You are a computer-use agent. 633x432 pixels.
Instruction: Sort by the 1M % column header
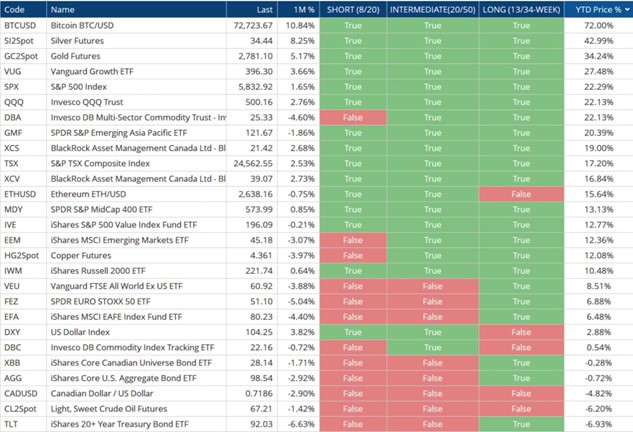(x=298, y=9)
